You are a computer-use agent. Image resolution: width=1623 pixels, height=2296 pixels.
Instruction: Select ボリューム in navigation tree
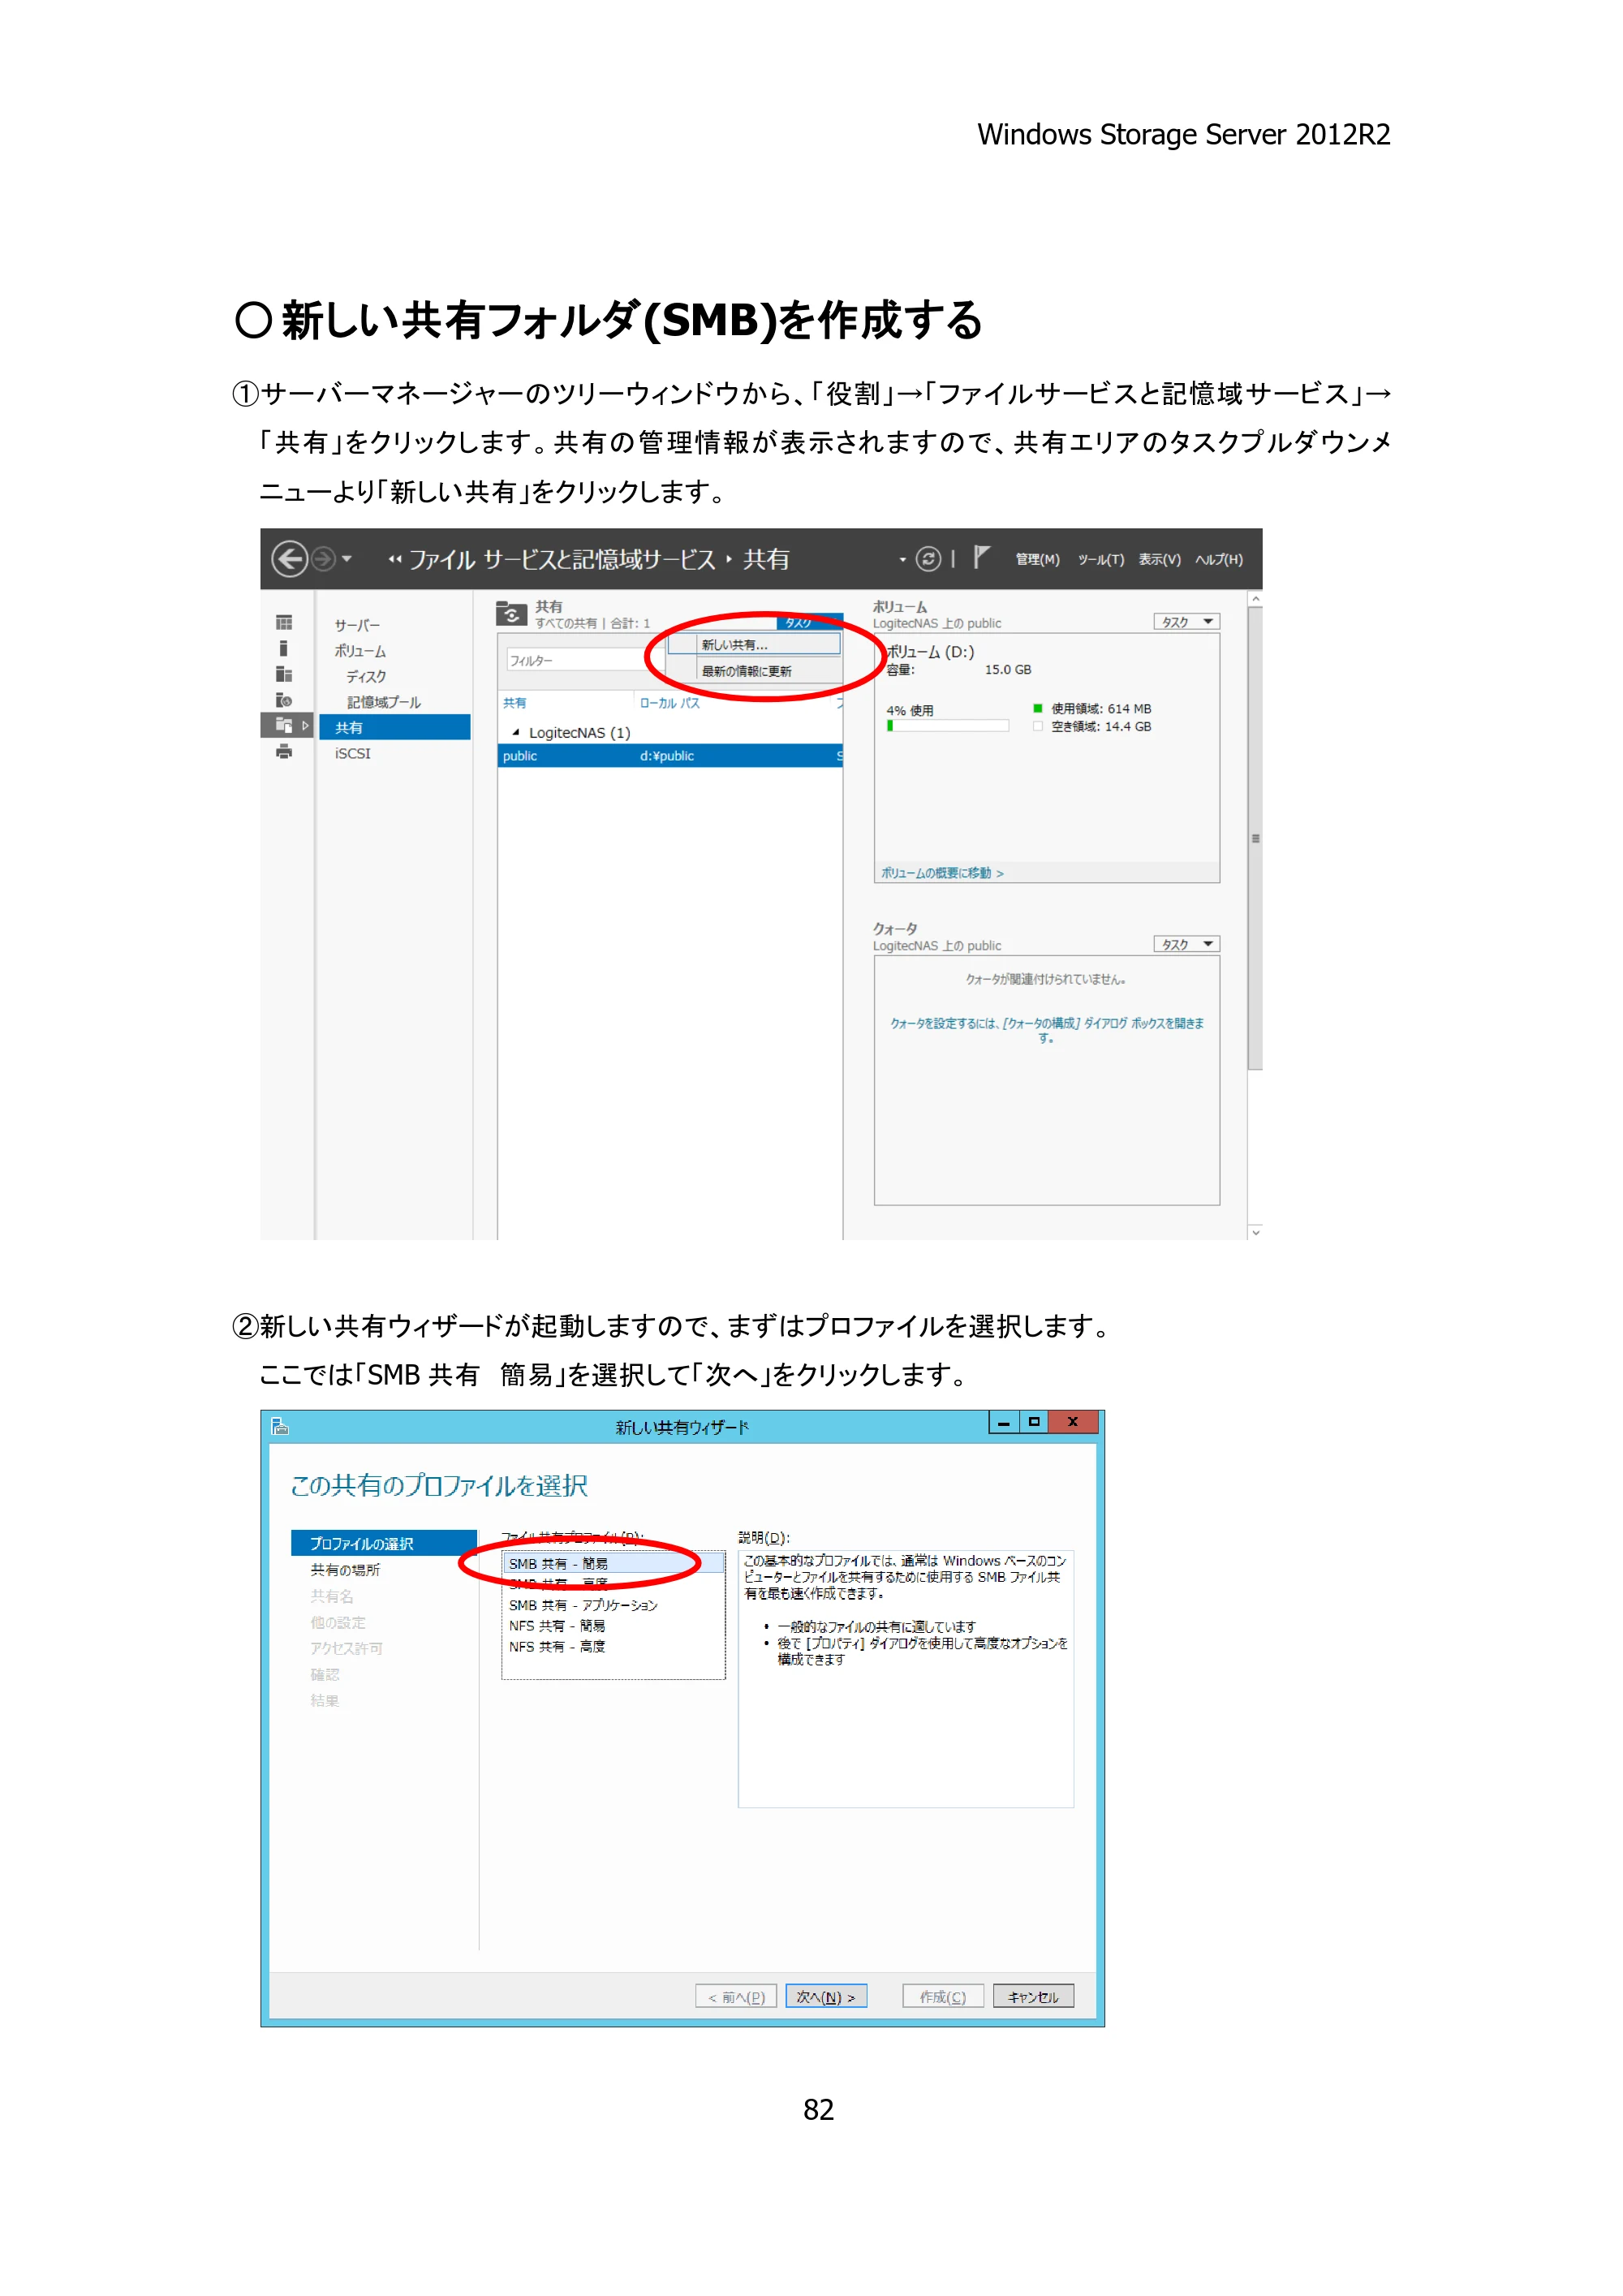tap(360, 651)
